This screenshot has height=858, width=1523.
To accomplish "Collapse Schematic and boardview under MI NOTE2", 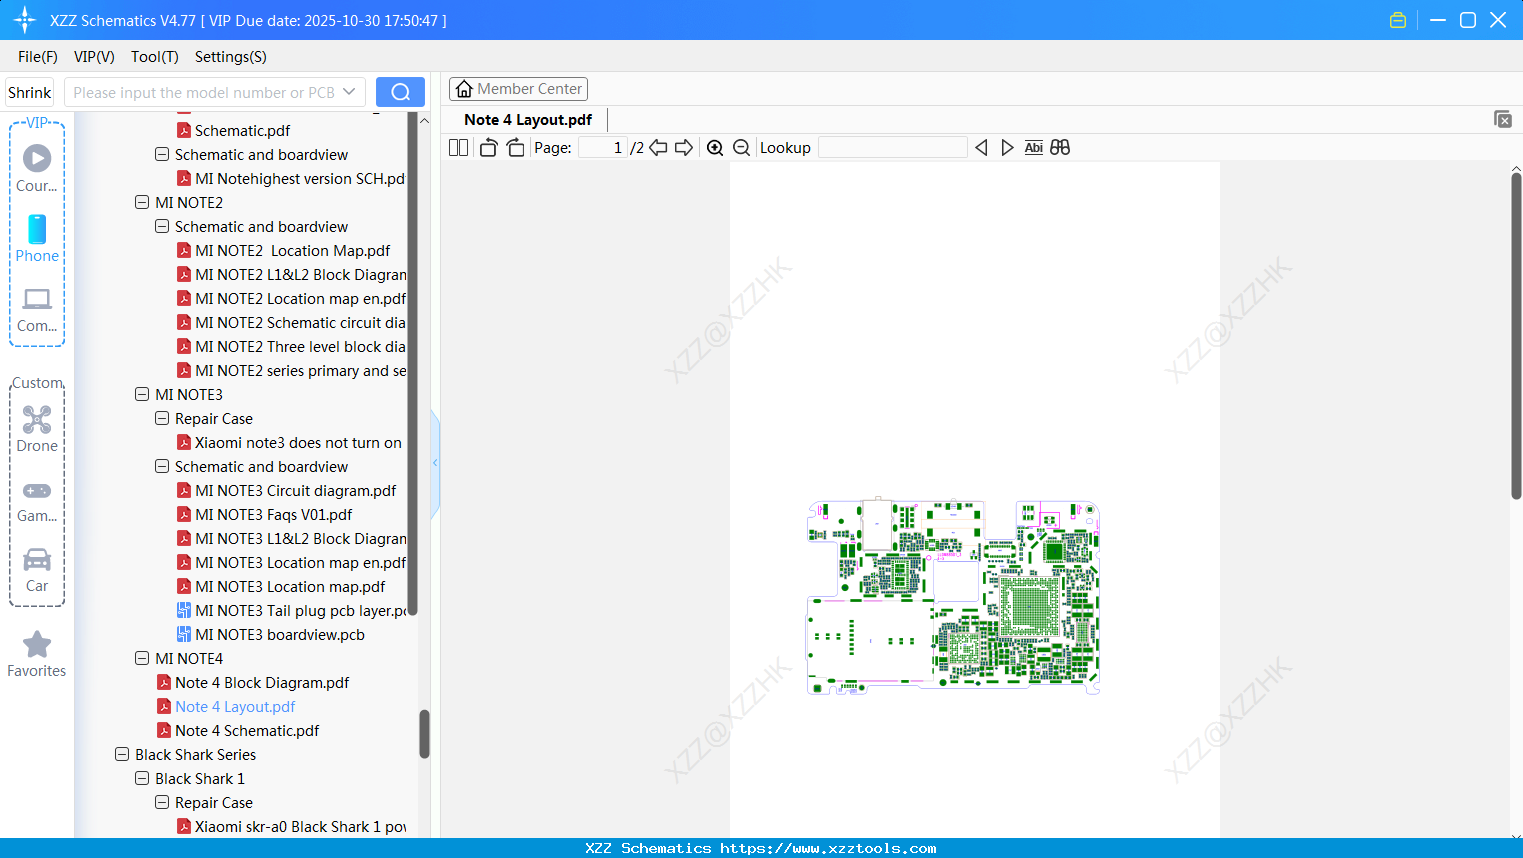I will tap(162, 226).
